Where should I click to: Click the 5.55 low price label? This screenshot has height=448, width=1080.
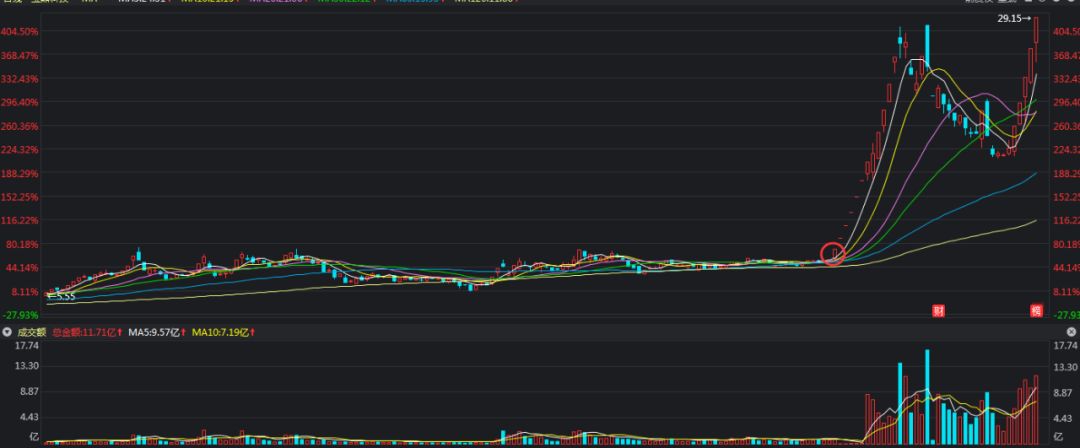(x=63, y=297)
